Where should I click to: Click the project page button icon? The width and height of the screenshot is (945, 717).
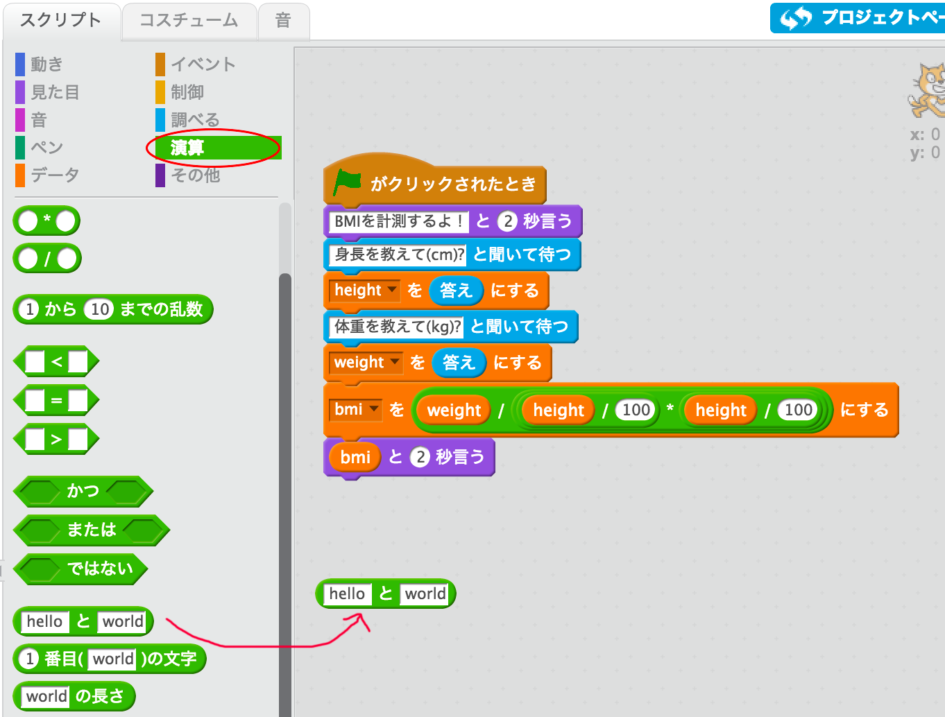pos(797,18)
